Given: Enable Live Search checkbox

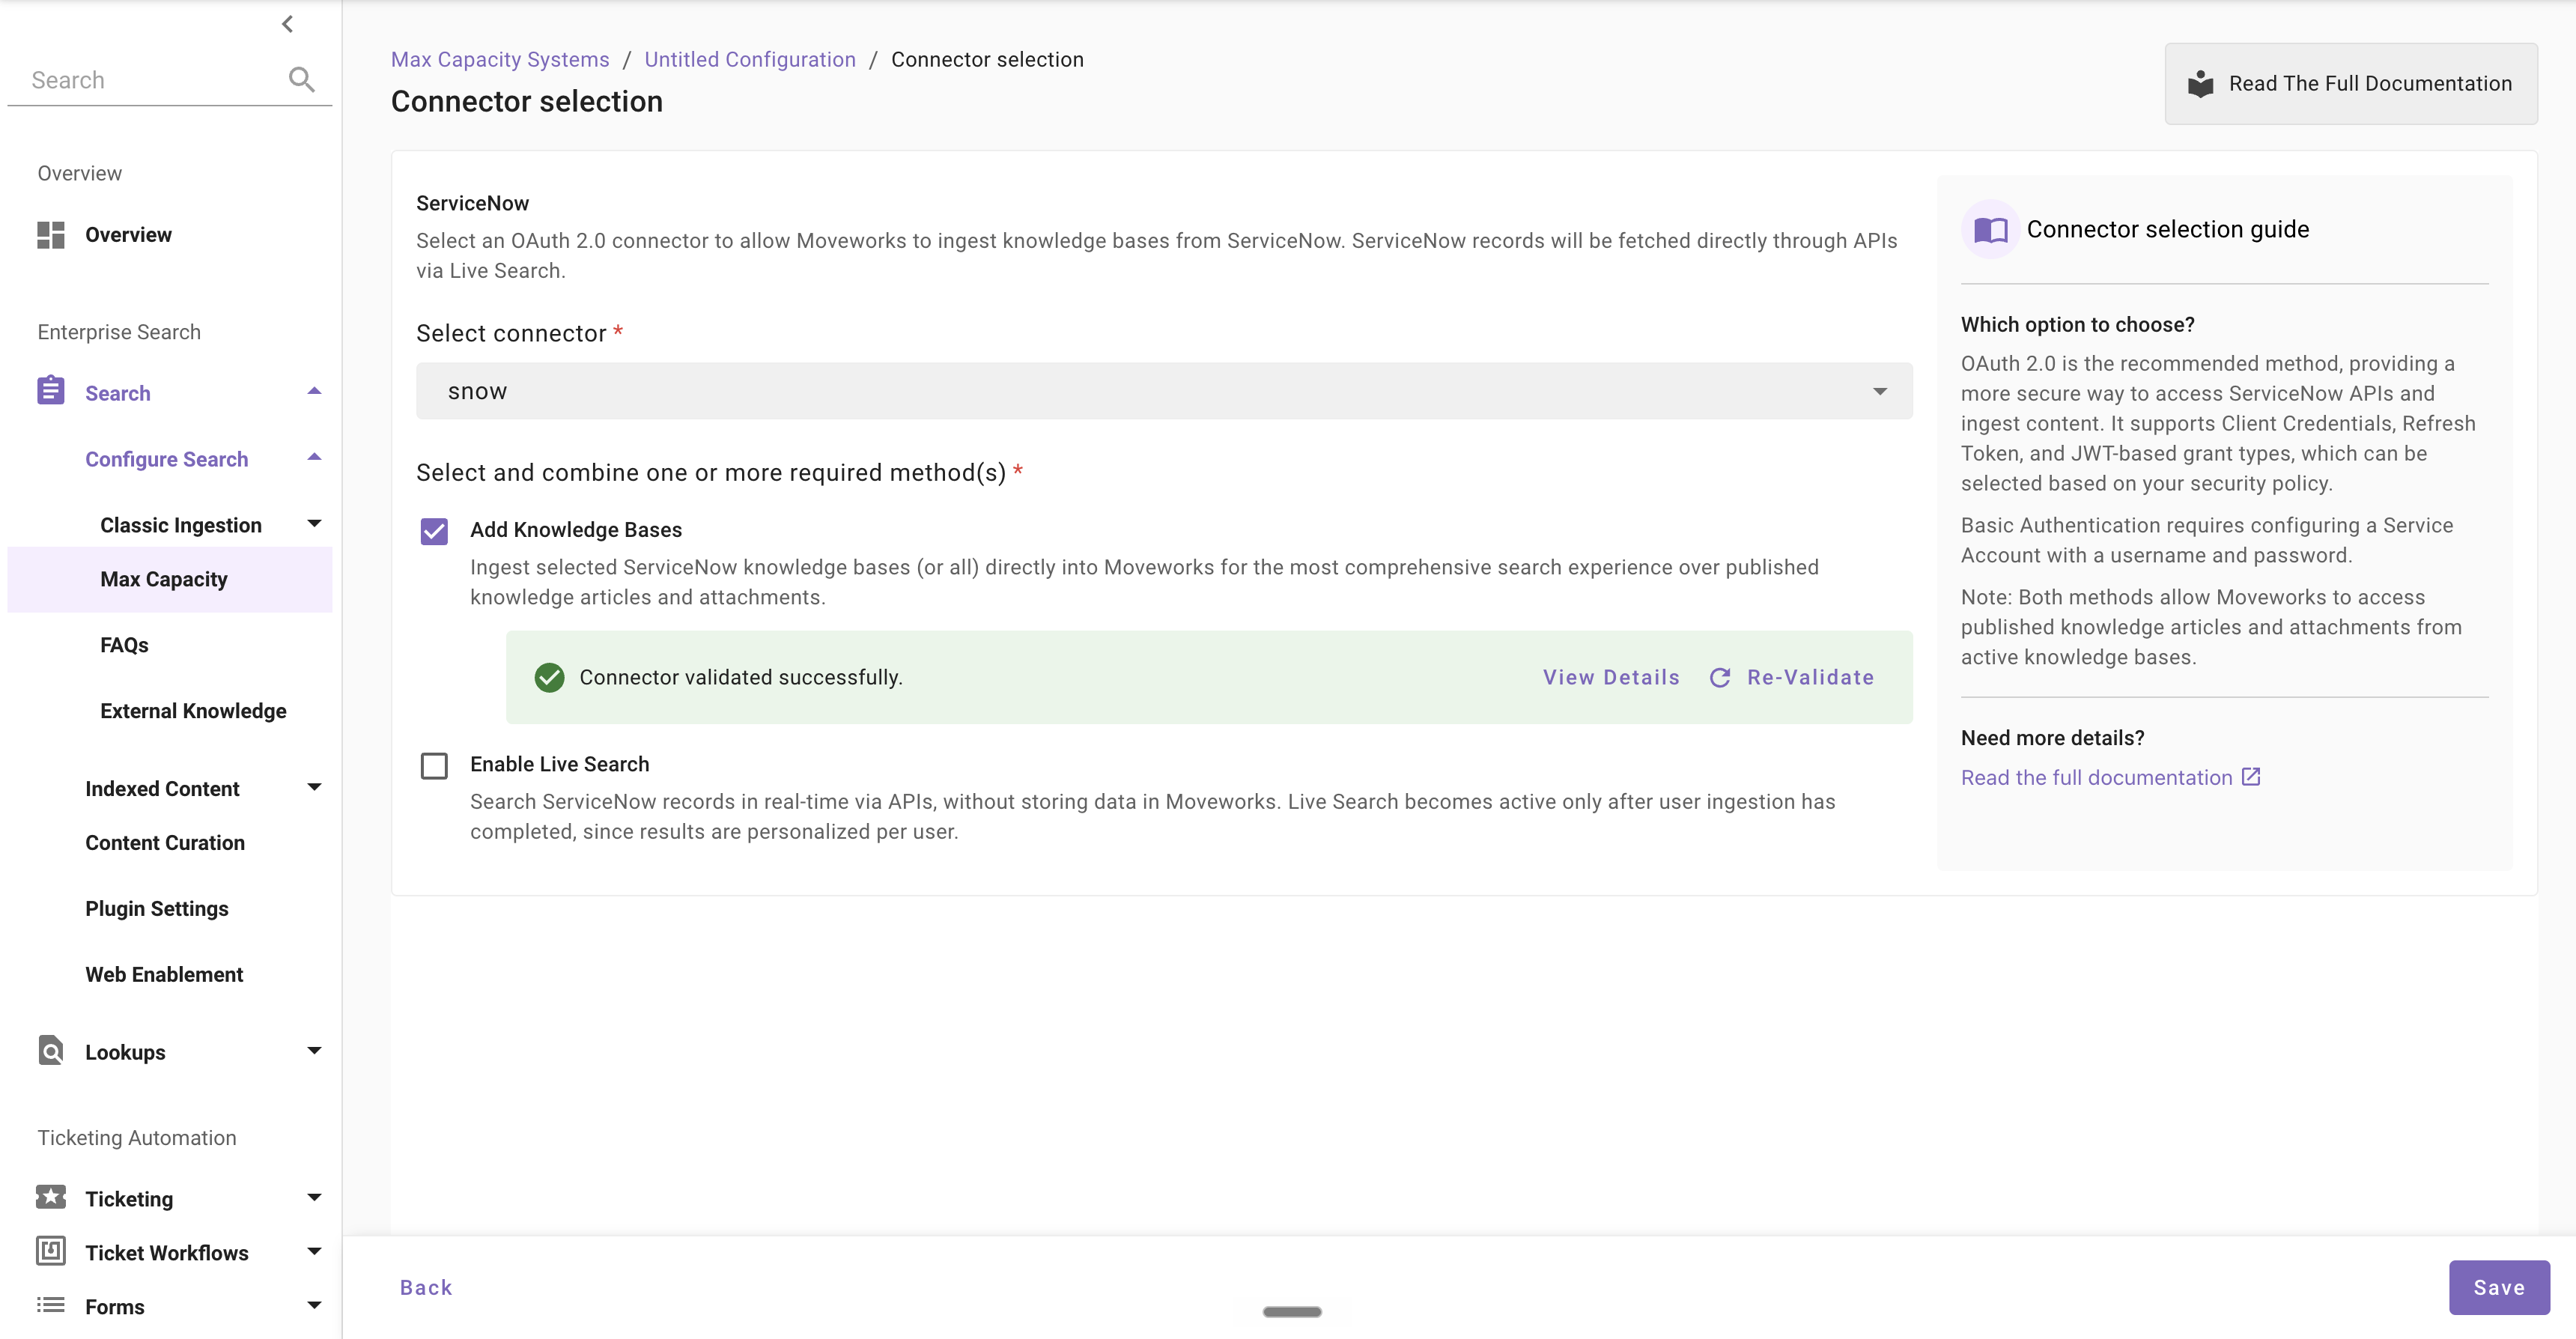Looking at the screenshot, I should tap(434, 765).
